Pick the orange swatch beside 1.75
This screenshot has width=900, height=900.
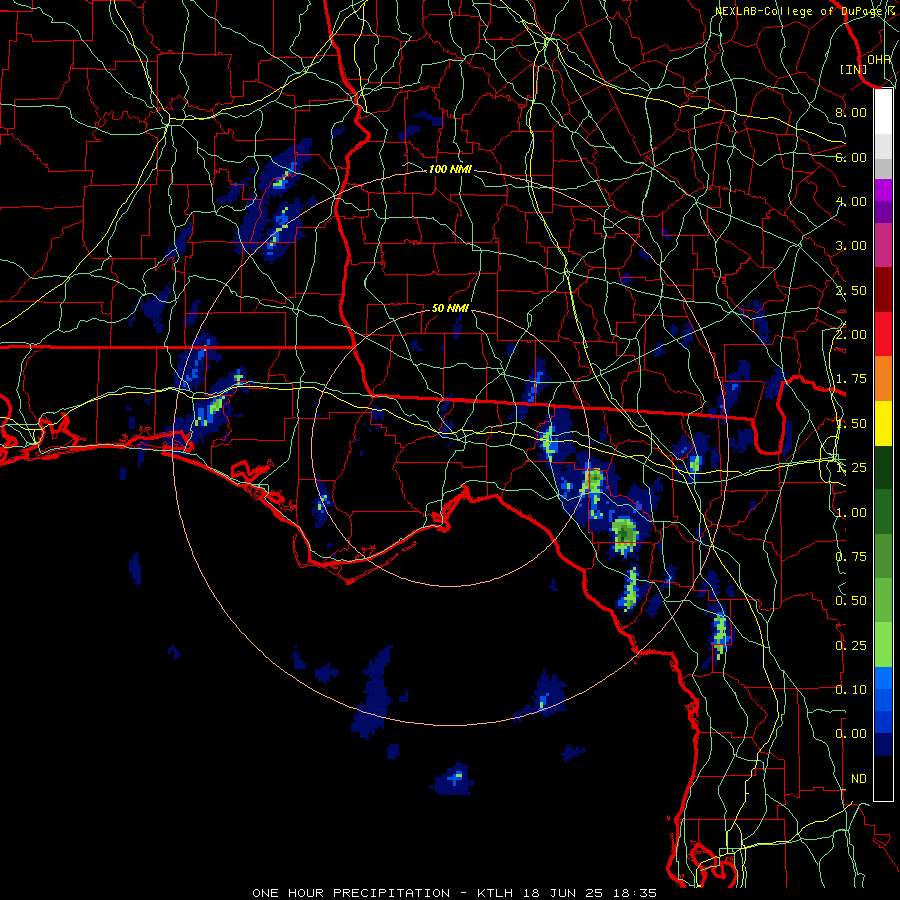(883, 378)
